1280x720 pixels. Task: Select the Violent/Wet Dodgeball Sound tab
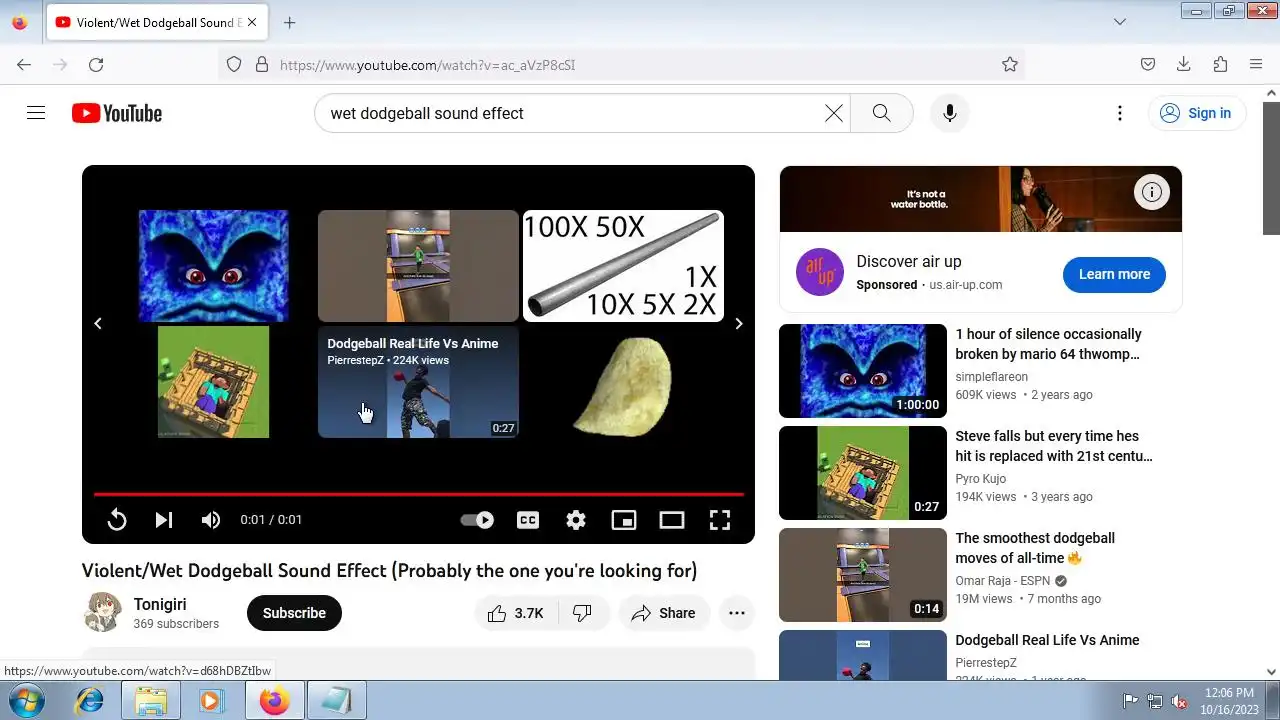click(x=157, y=22)
